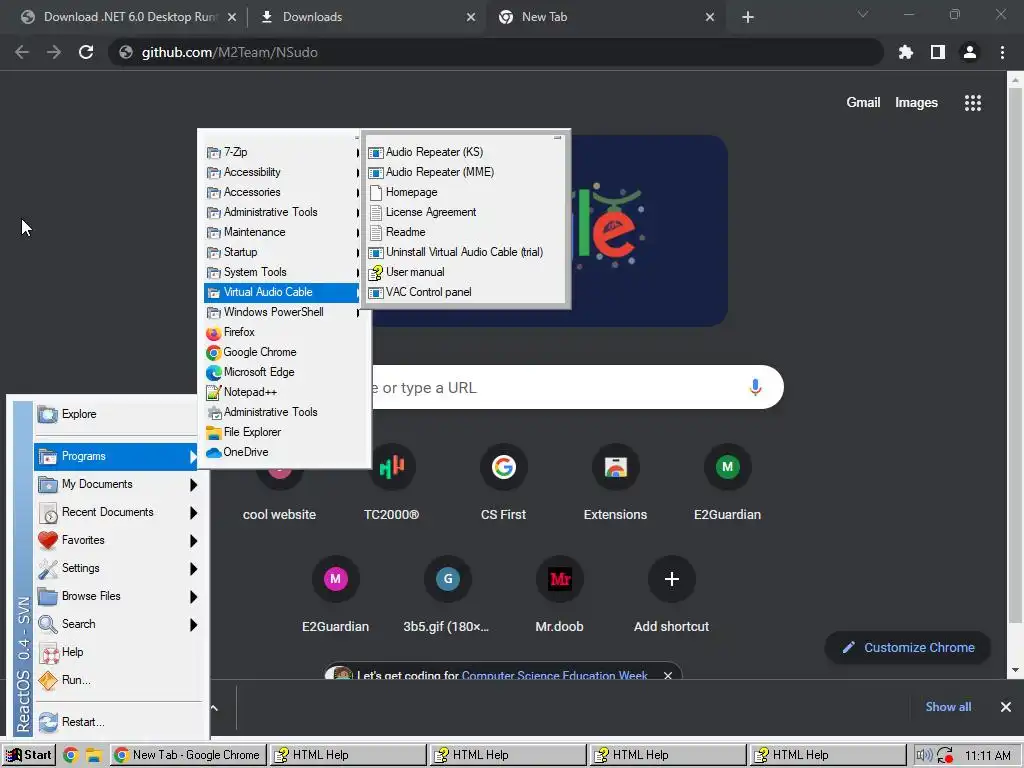
Task: Click Show all downloads link
Action: tap(948, 707)
